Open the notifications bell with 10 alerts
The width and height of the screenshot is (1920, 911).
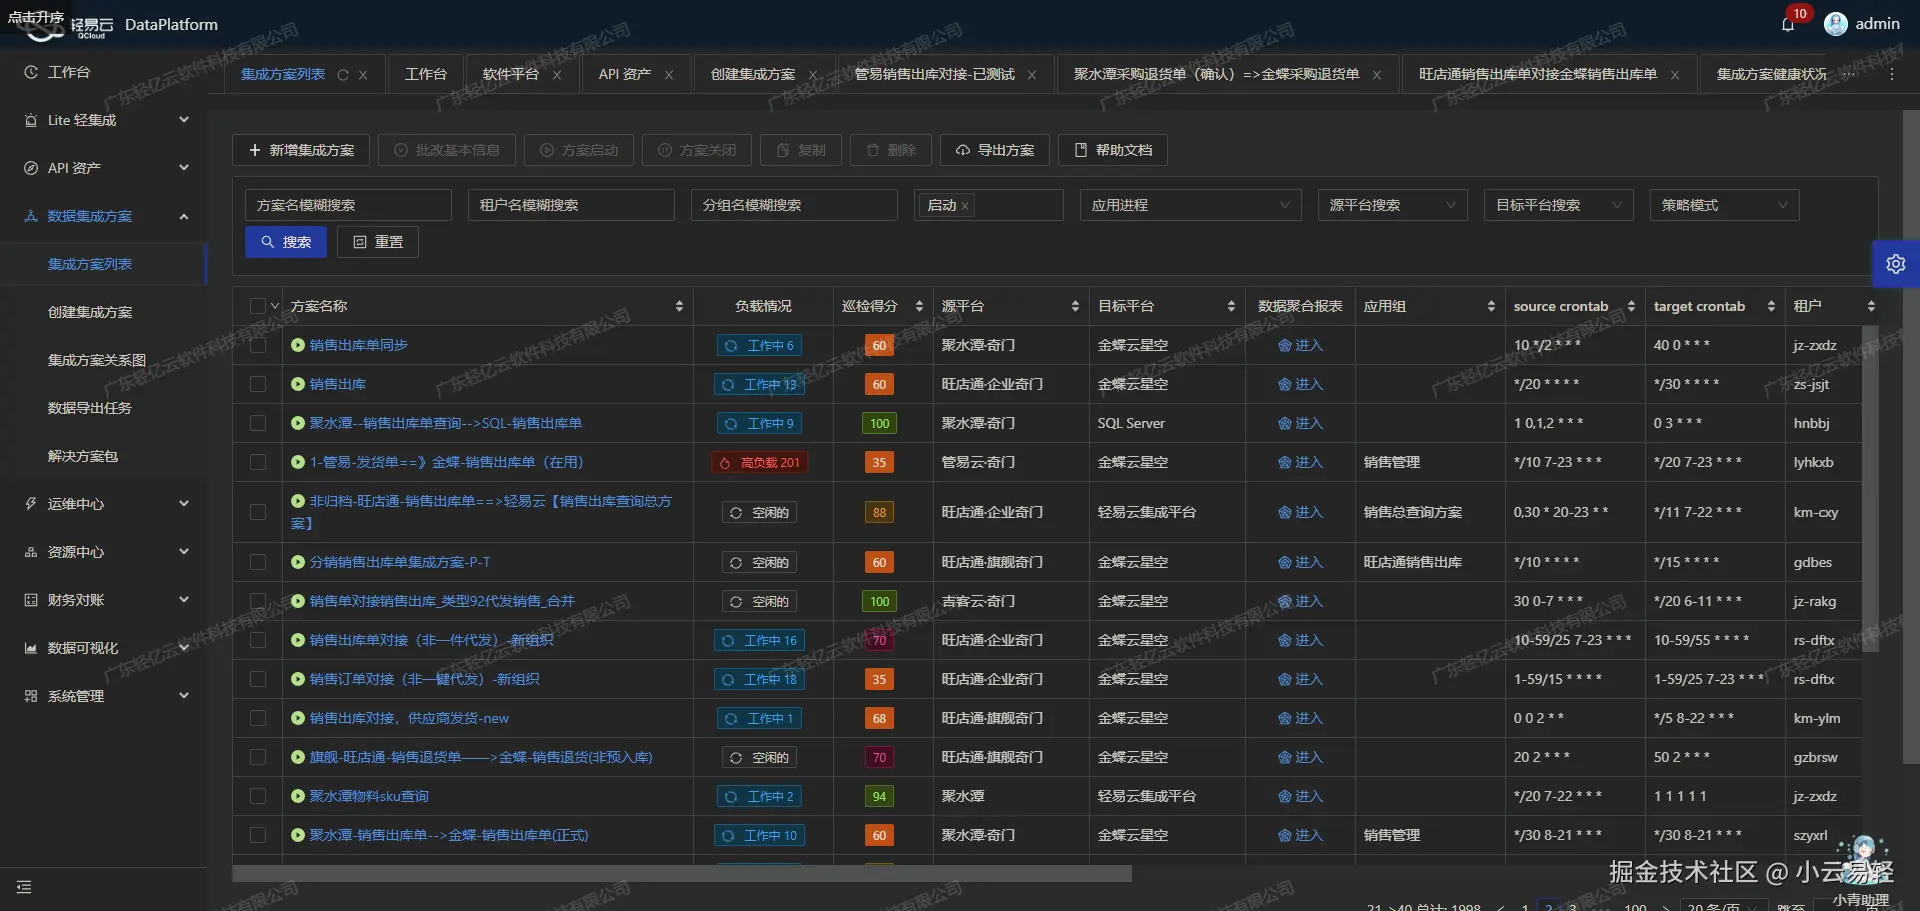click(1789, 24)
